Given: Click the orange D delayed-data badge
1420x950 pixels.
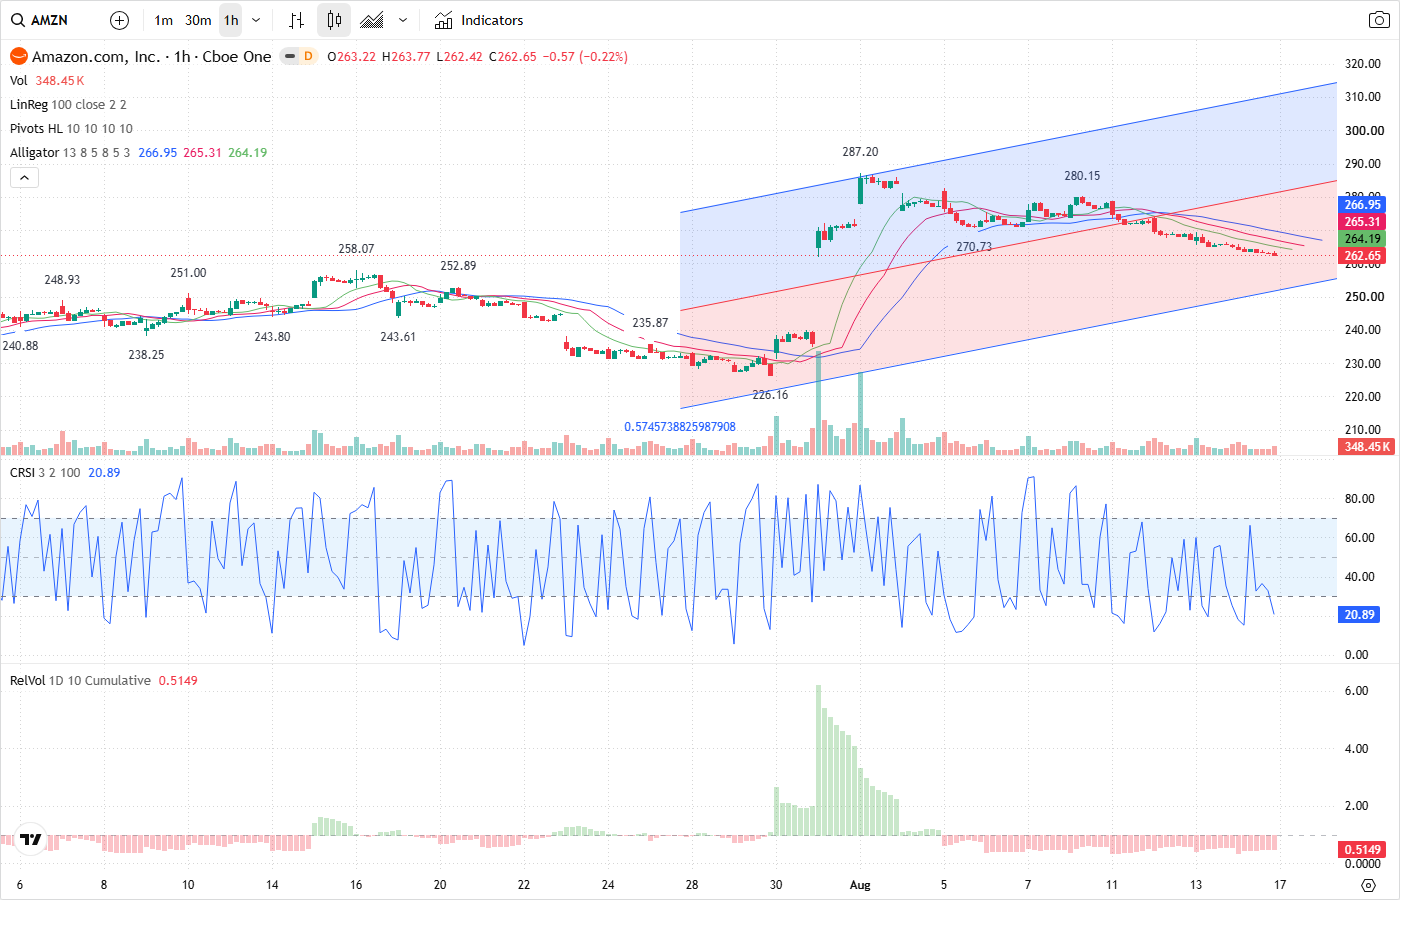Looking at the screenshot, I should tap(308, 56).
